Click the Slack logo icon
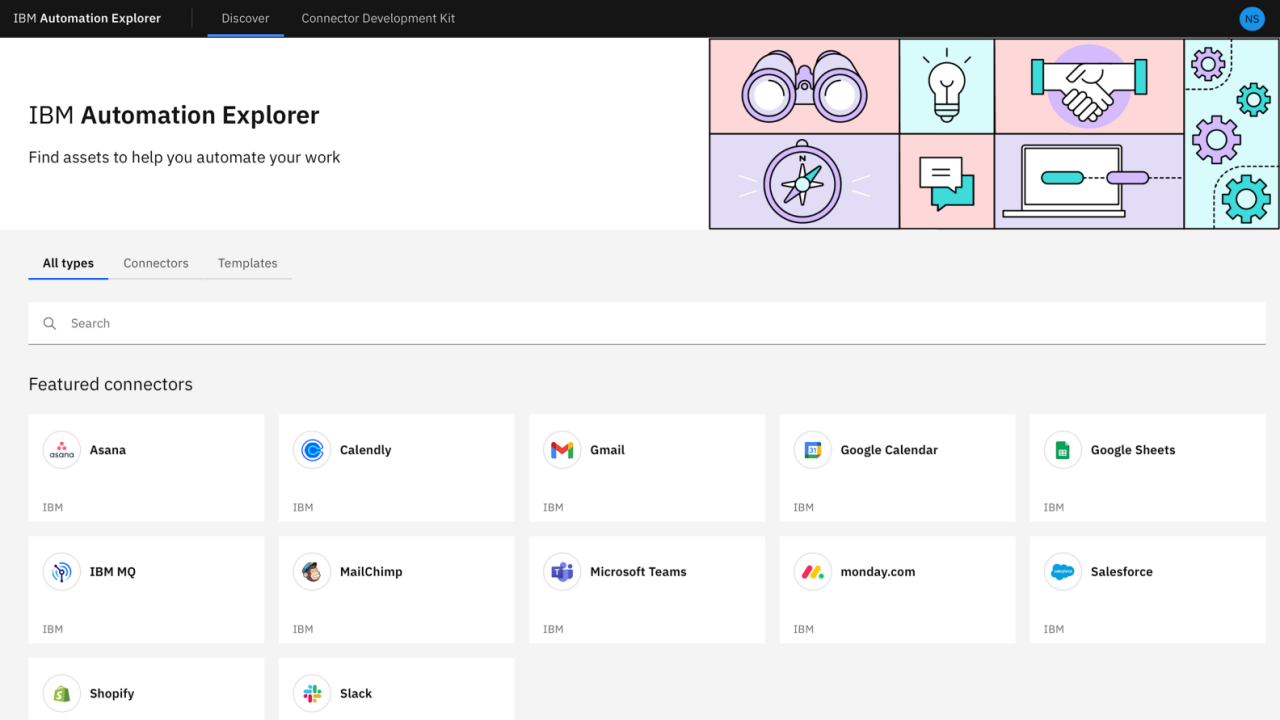The image size is (1280, 720). coord(312,693)
